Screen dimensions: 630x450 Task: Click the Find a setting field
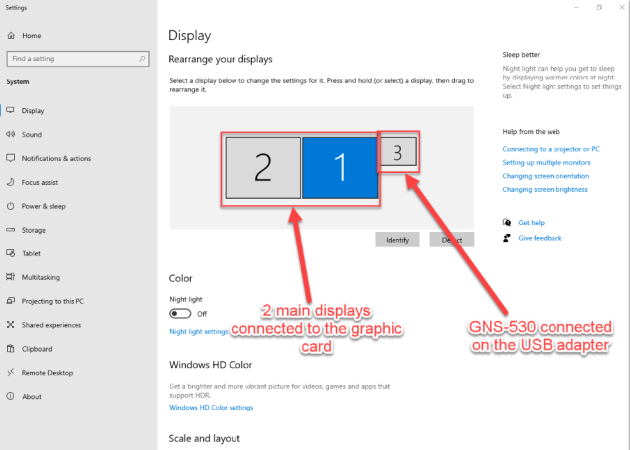click(78, 59)
